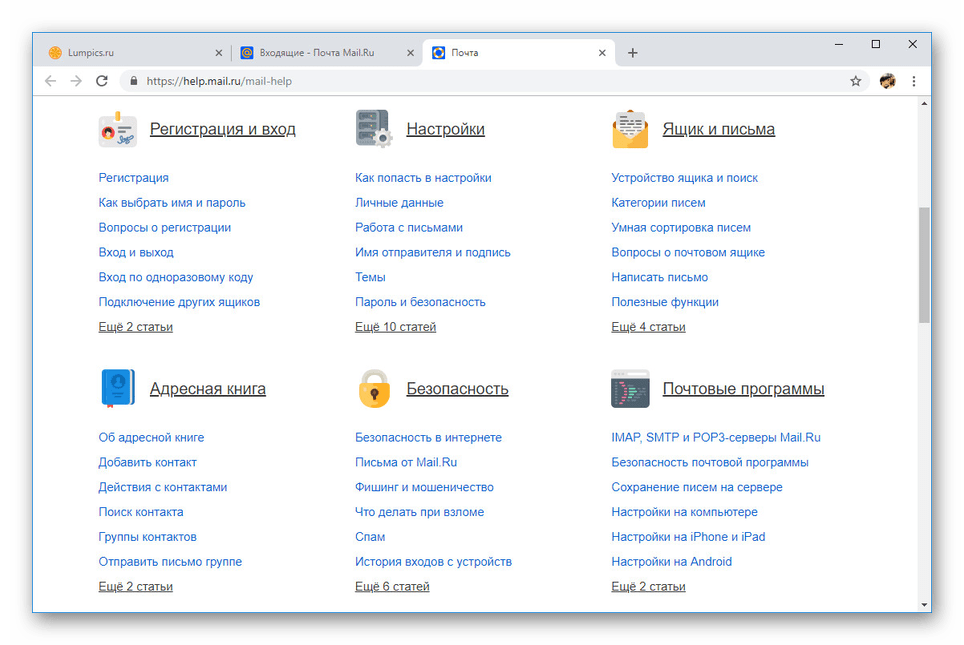
Task: Click the Регистрация и вход ID card icon
Action: click(x=117, y=130)
